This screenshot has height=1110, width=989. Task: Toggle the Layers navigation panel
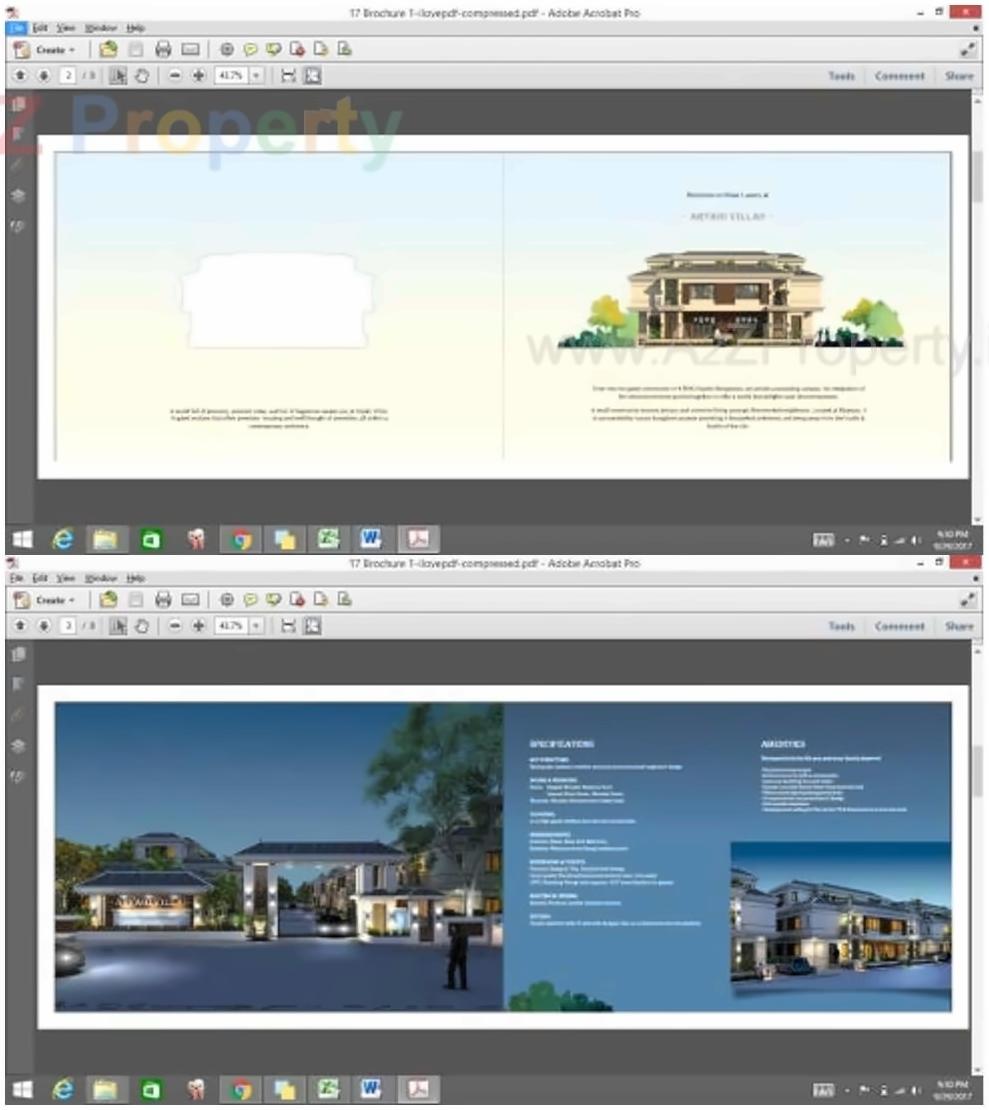17,194
